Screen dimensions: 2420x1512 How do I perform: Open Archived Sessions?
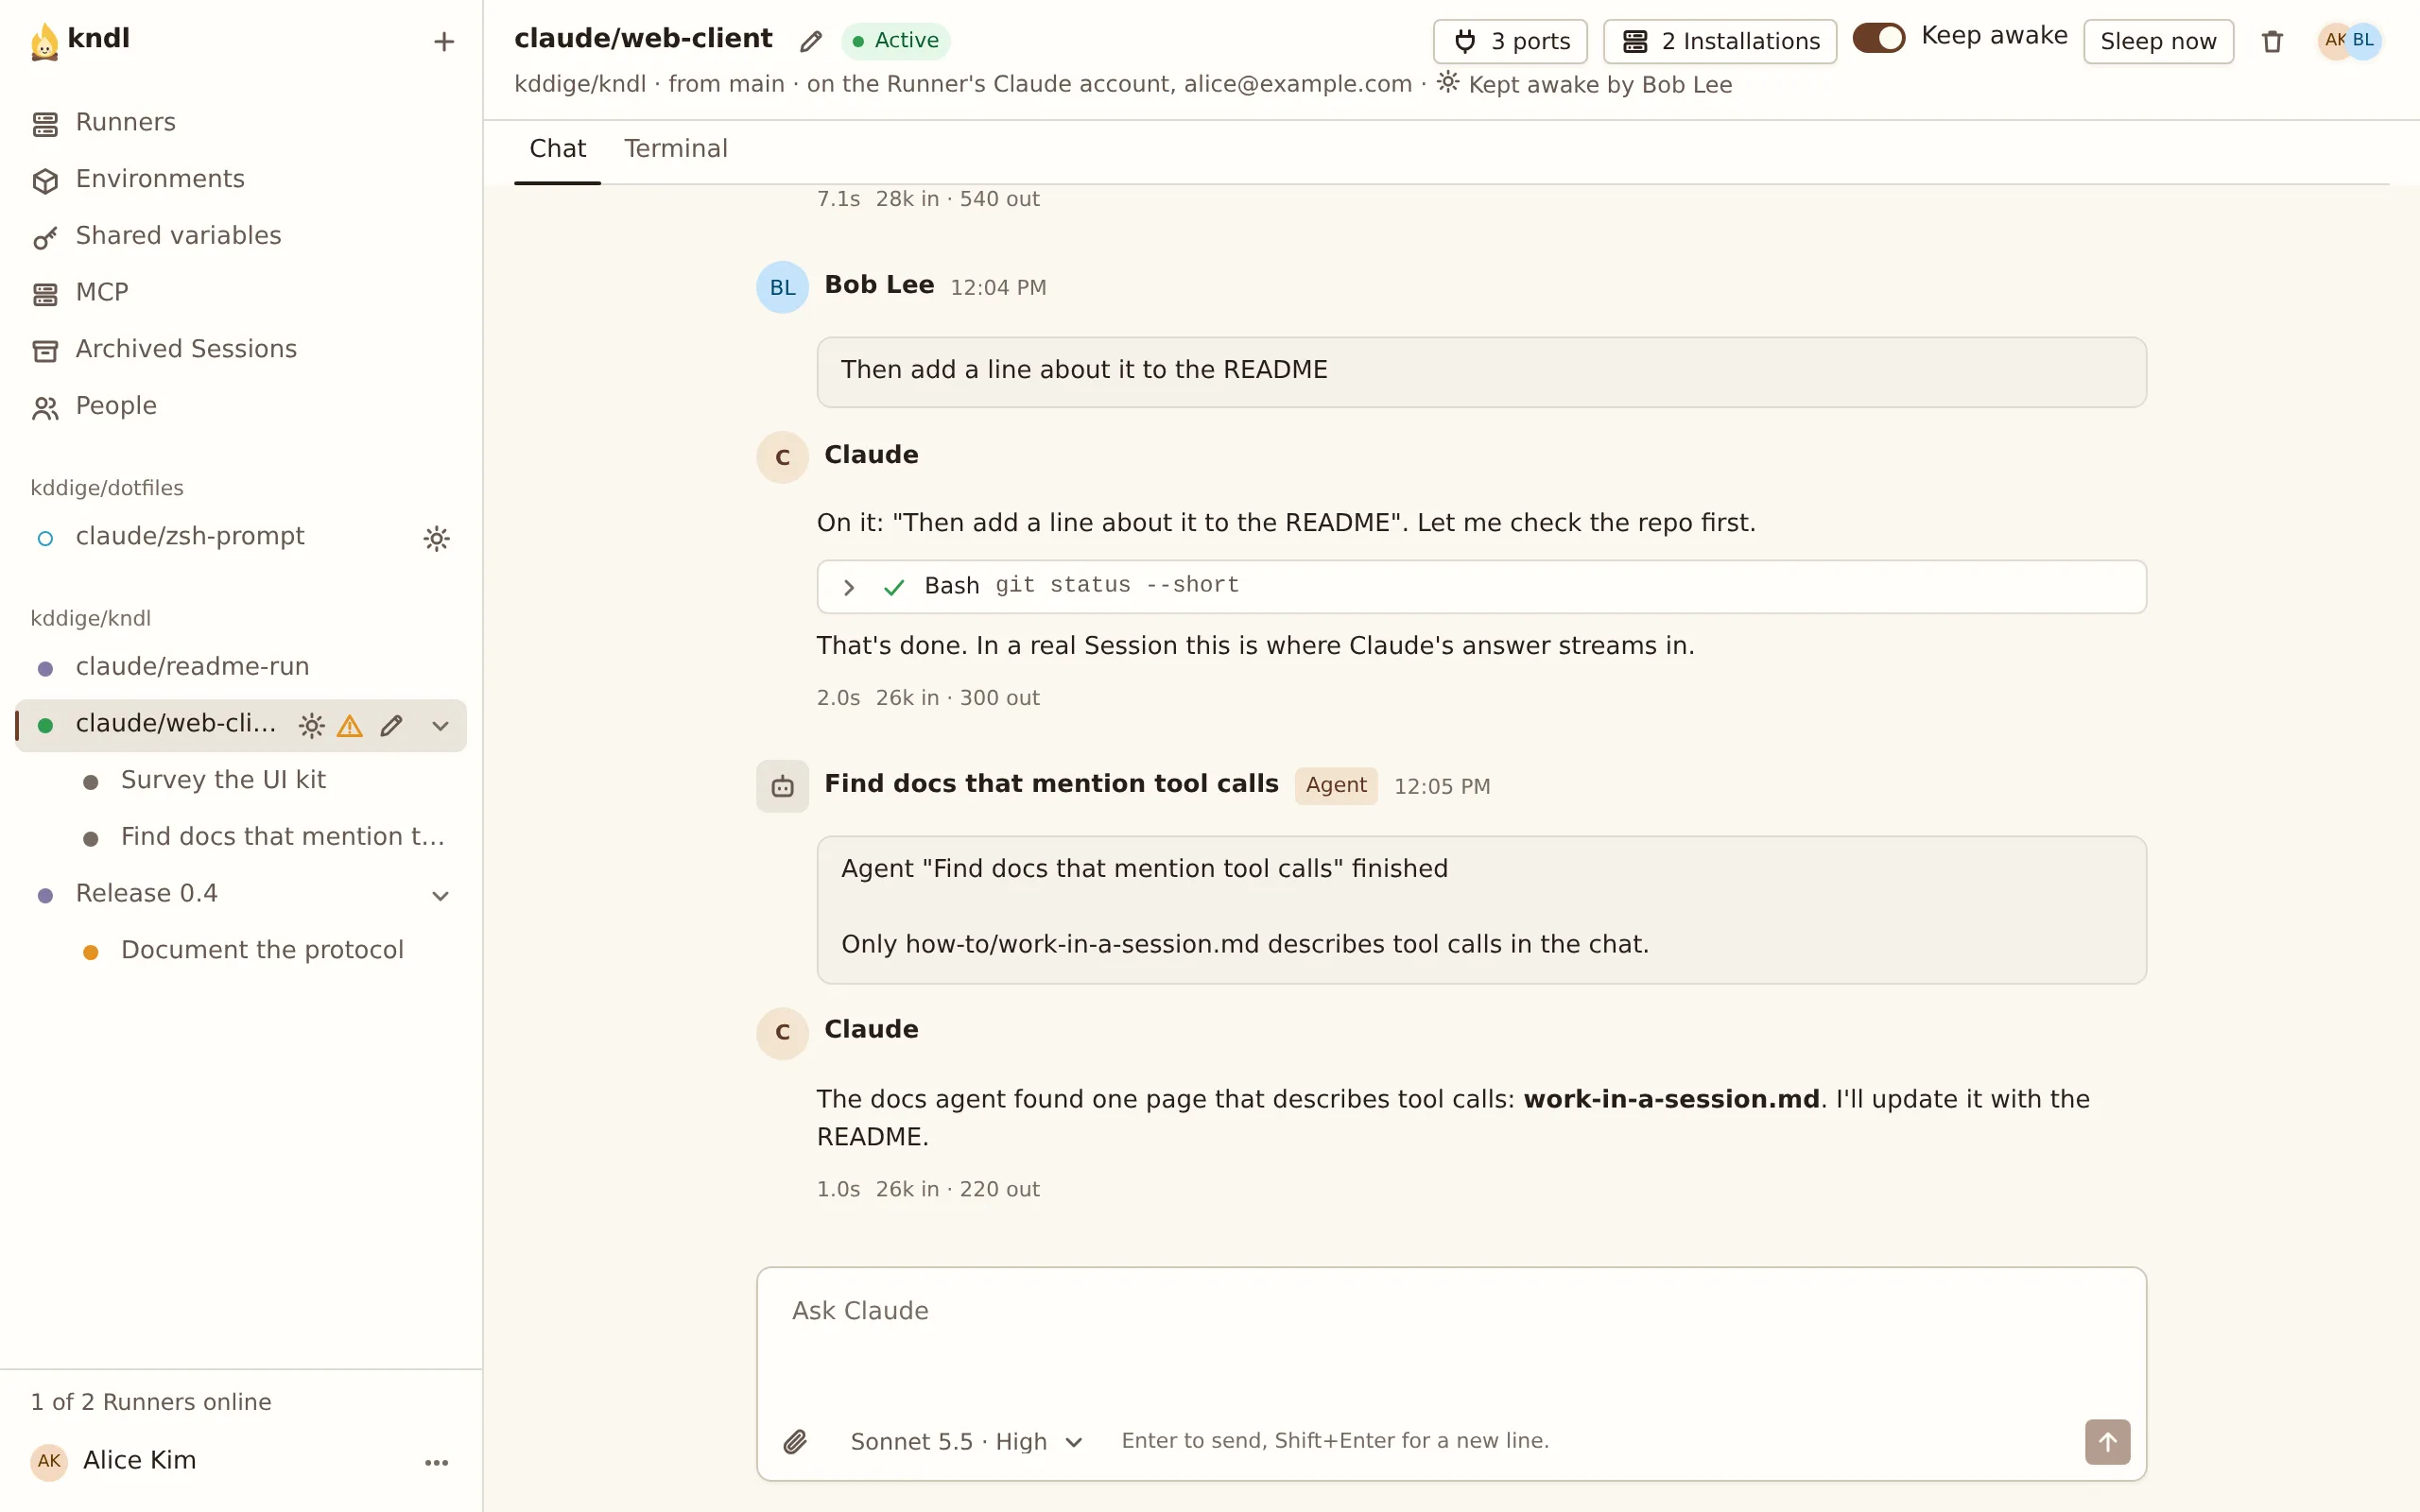pos(241,349)
